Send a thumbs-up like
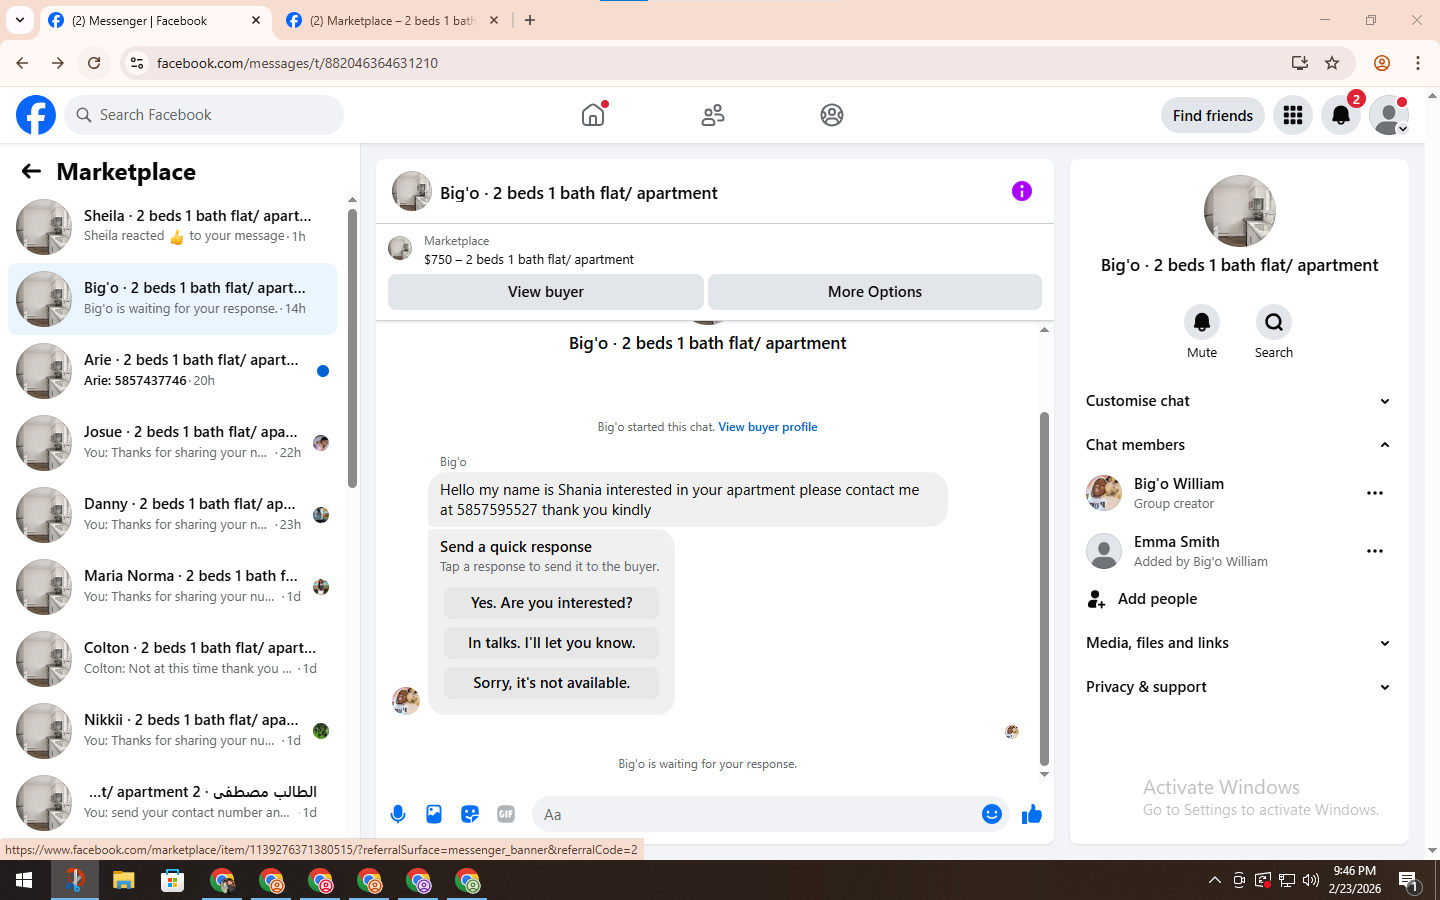The height and width of the screenshot is (900, 1440). [1032, 814]
